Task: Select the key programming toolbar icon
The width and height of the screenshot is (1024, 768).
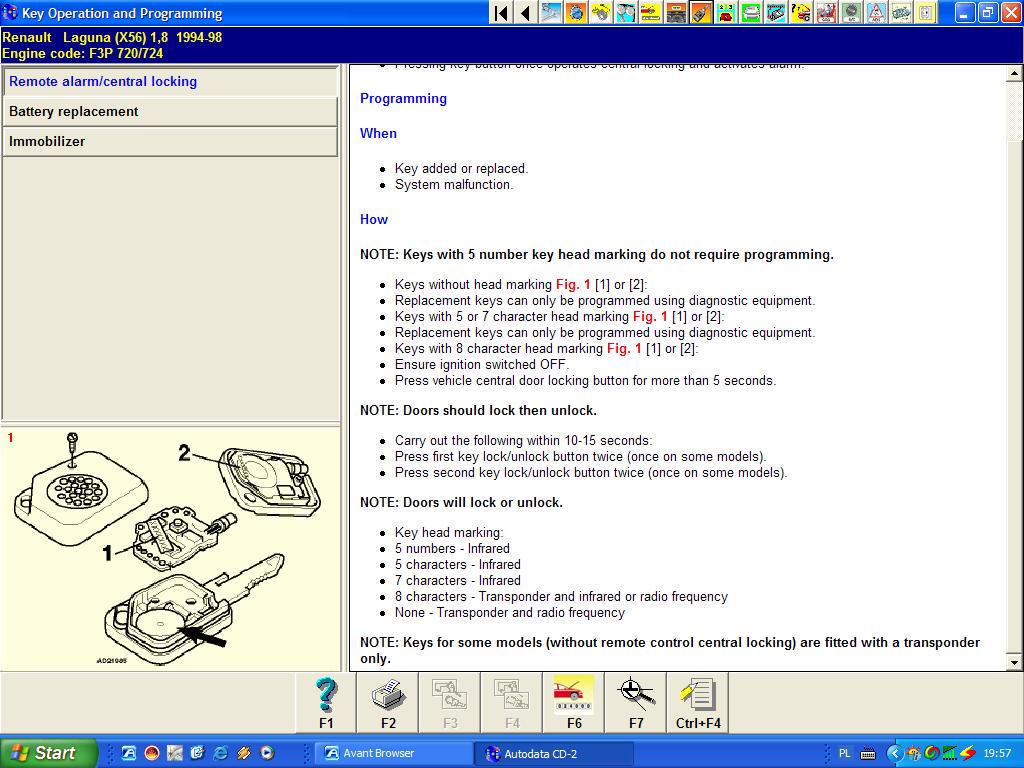Action: click(x=701, y=12)
